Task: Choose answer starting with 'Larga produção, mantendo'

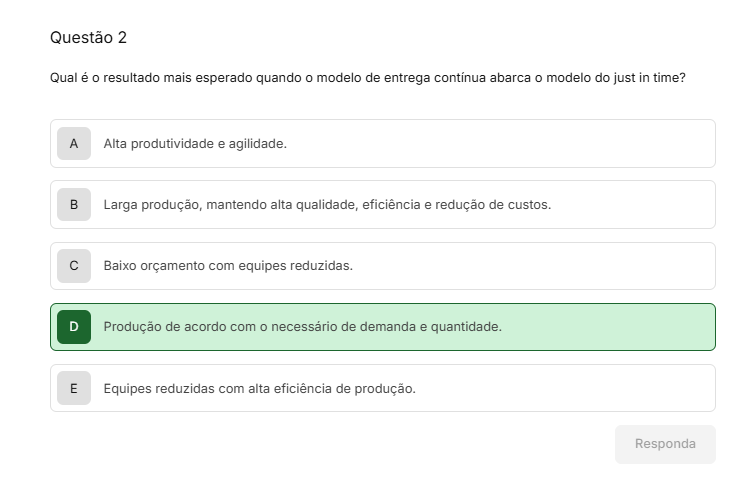Action: (327, 205)
